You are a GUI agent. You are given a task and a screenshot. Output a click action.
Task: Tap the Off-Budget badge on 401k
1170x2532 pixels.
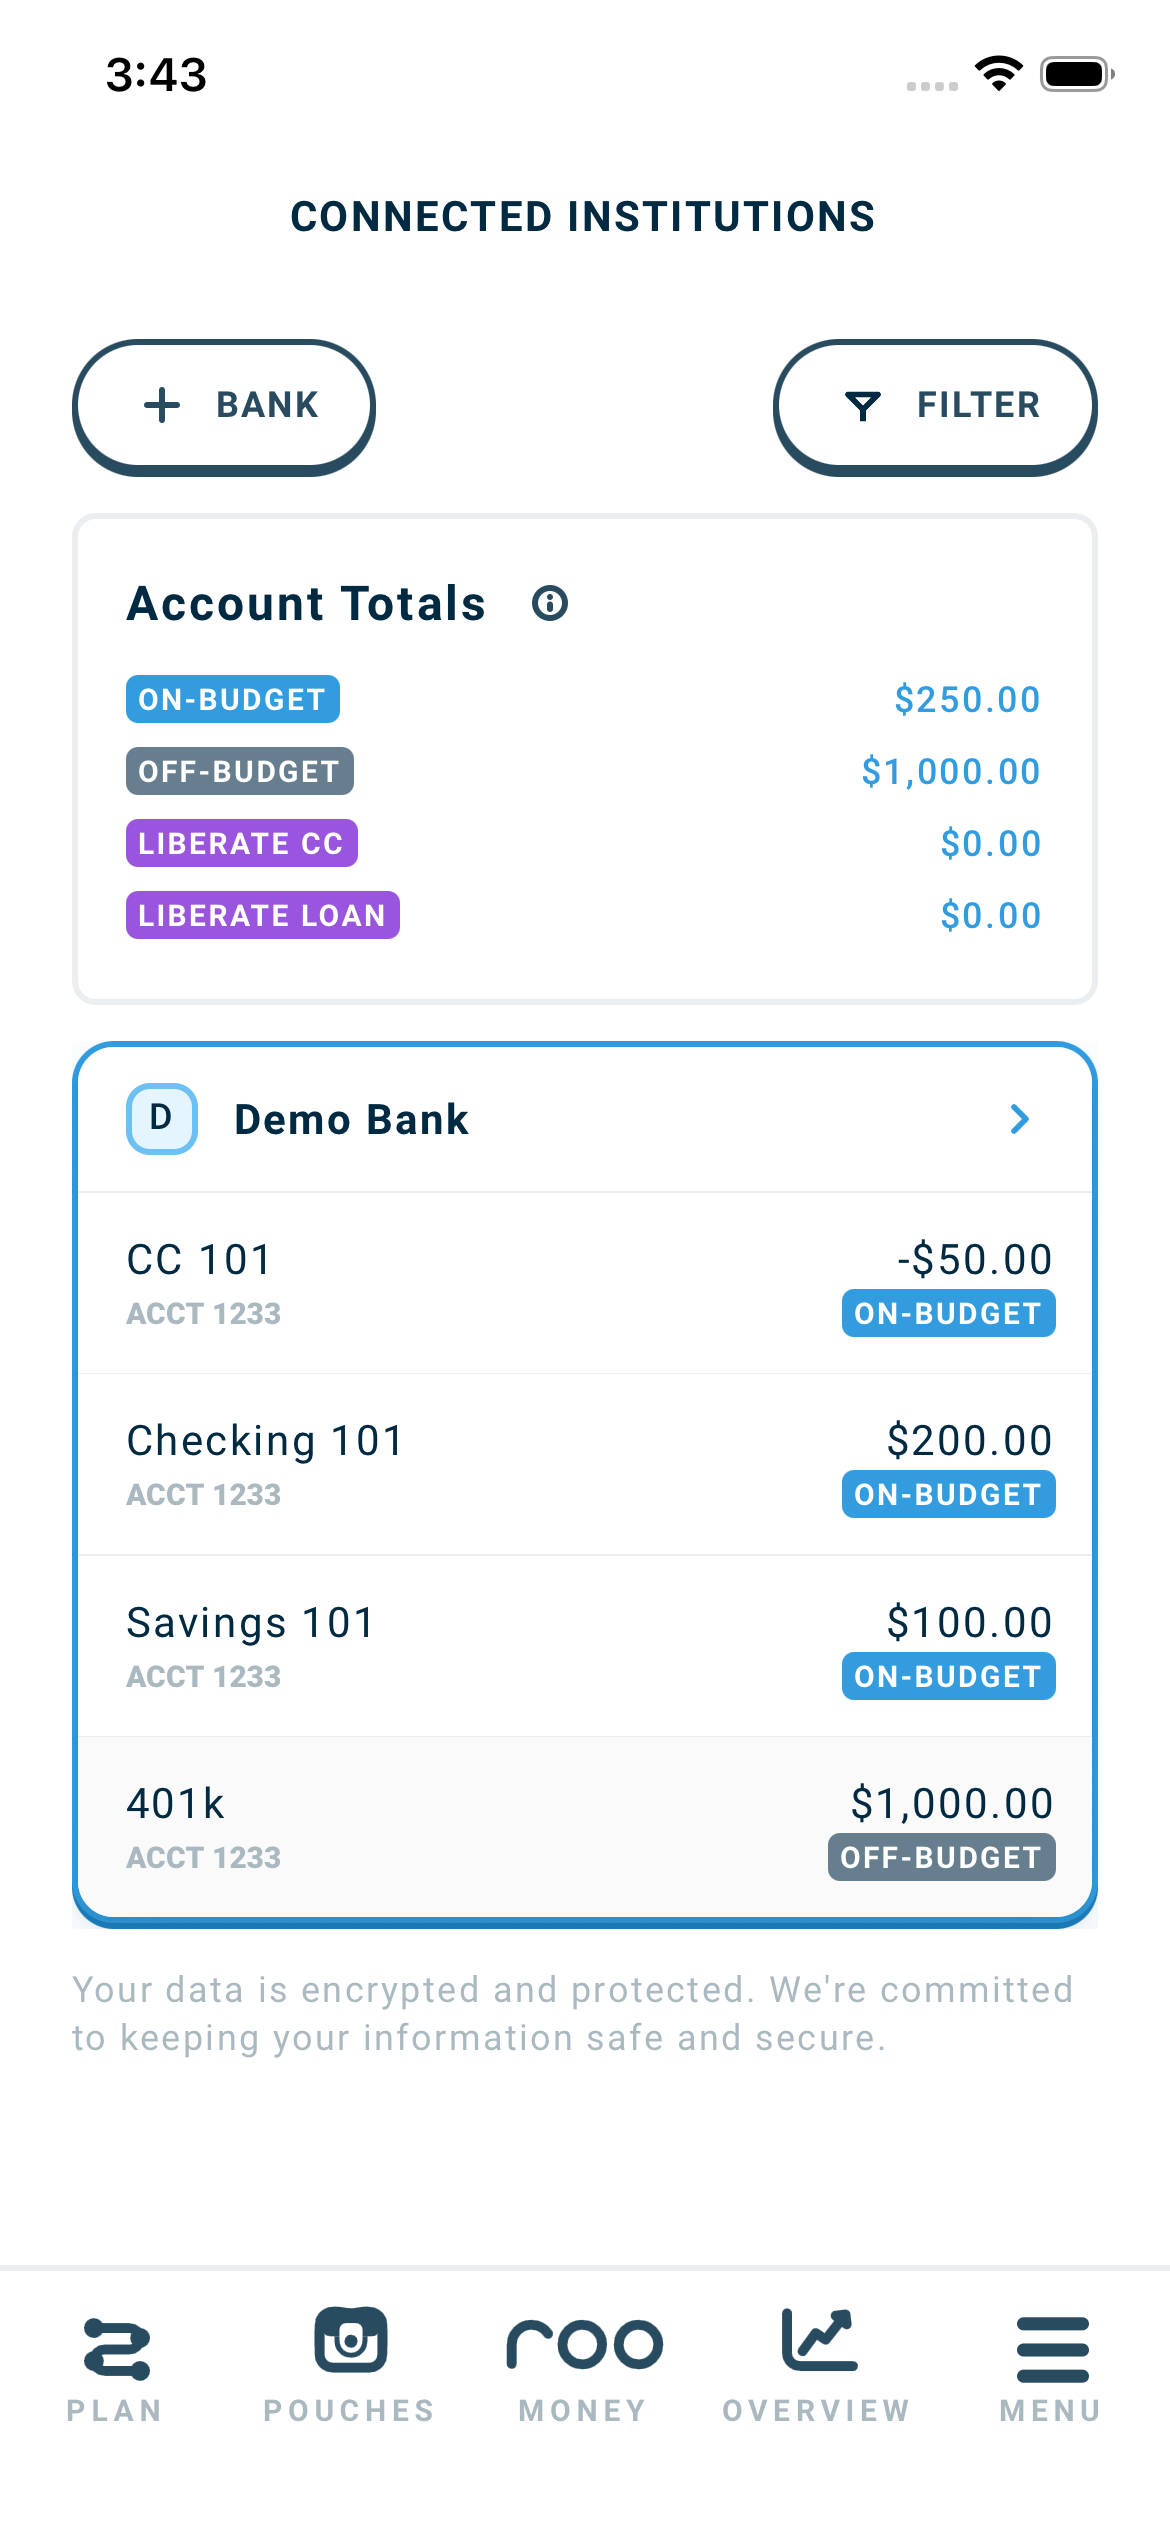(x=941, y=1858)
